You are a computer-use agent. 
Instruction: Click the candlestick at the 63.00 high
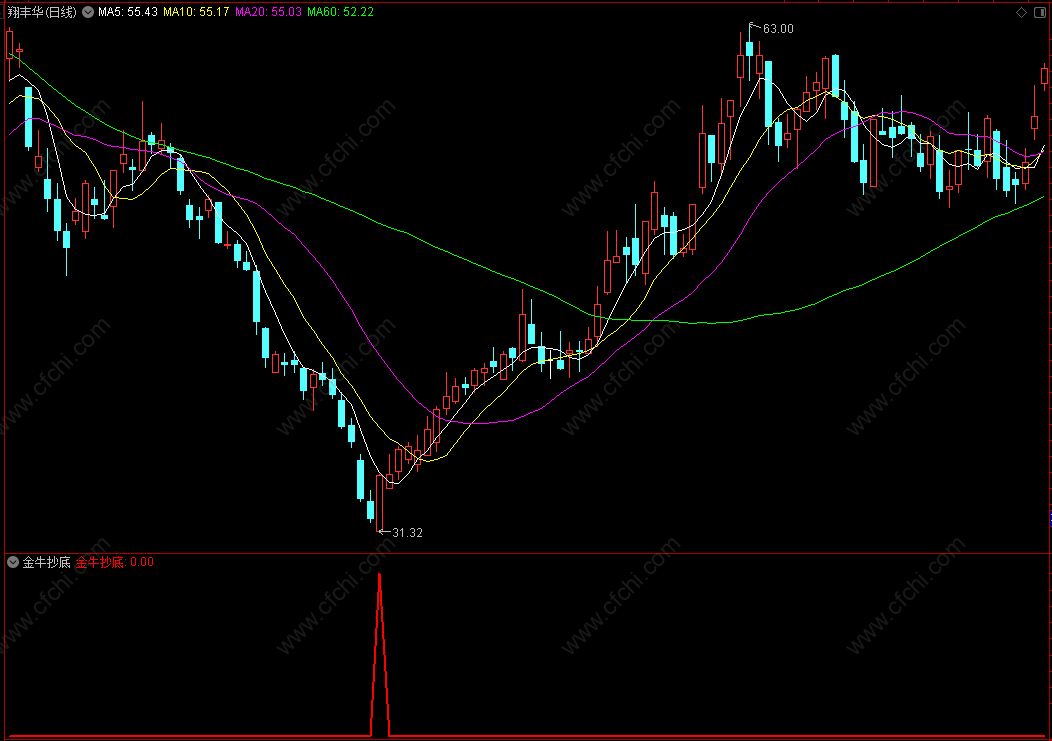pyautogui.click(x=749, y=48)
